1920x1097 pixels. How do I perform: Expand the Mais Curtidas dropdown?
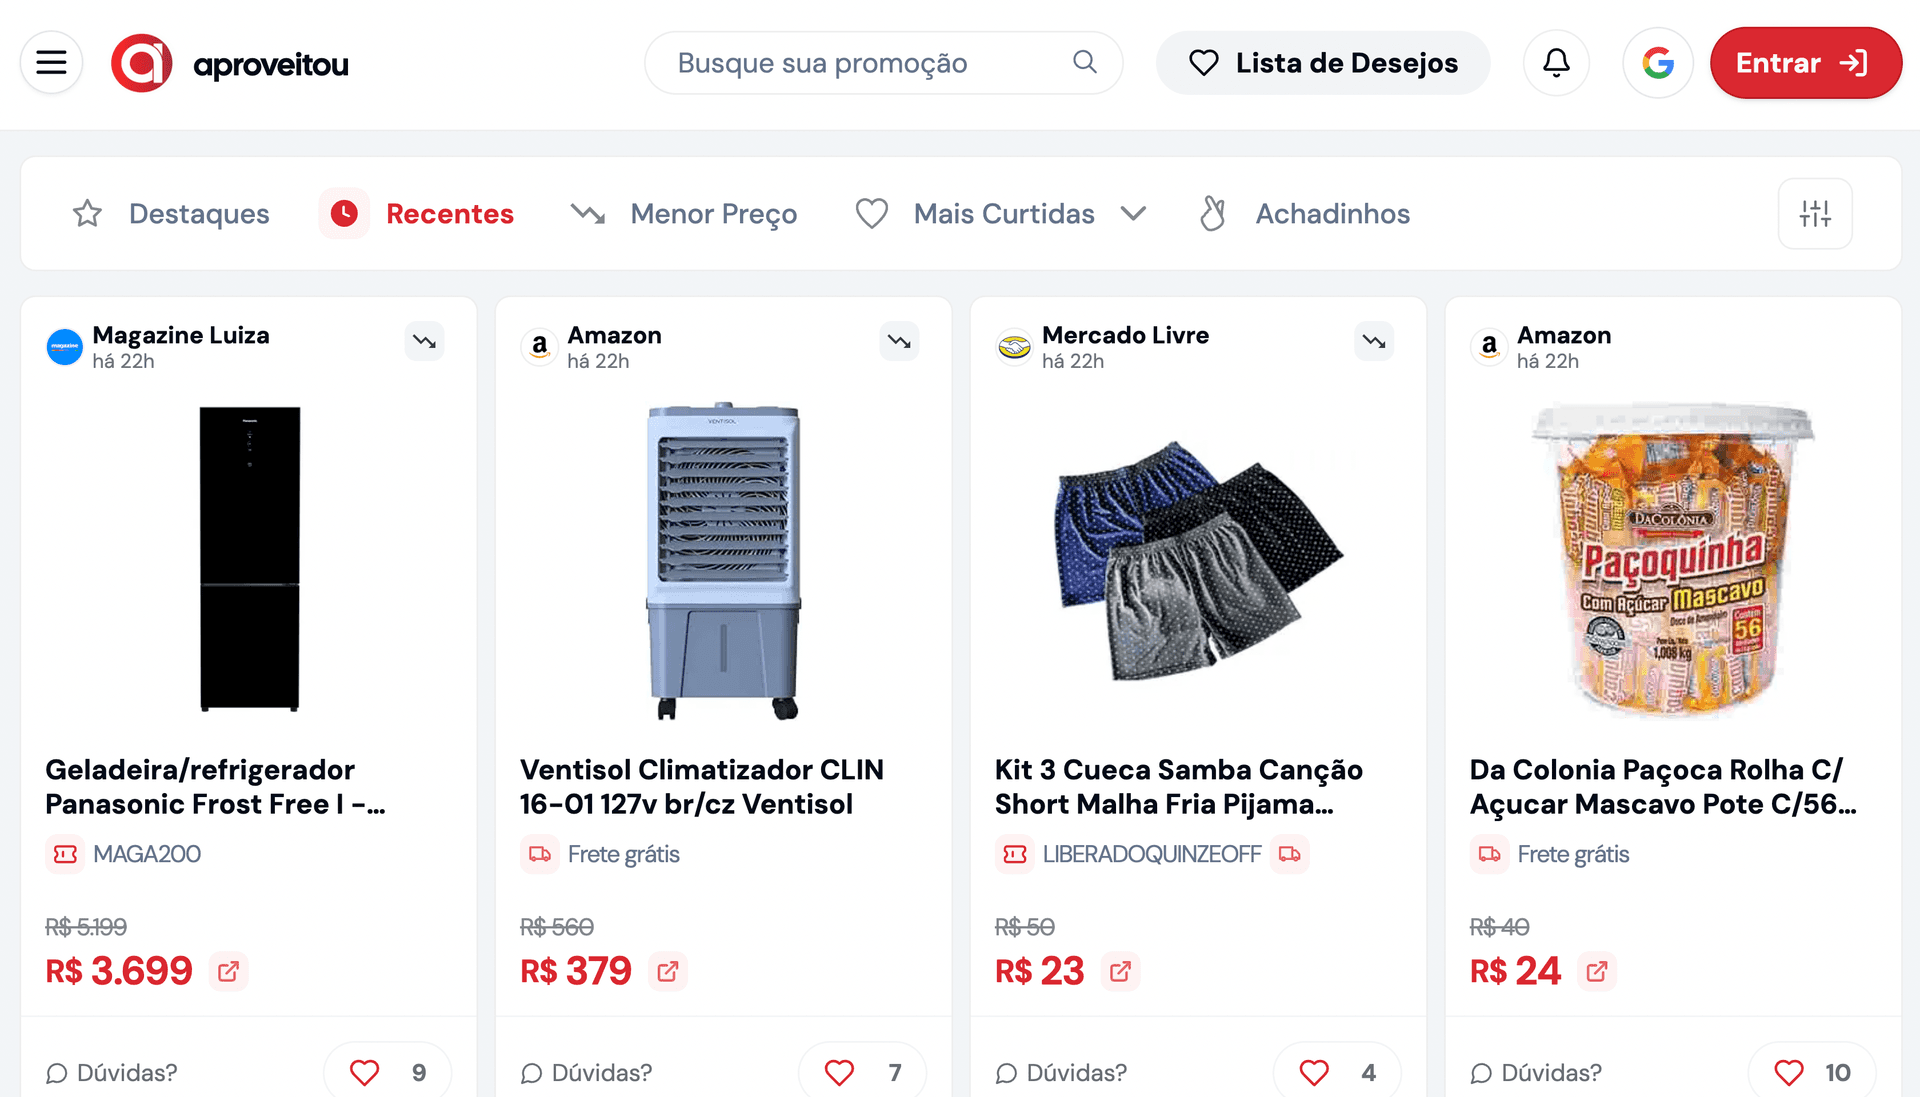(x=1133, y=214)
